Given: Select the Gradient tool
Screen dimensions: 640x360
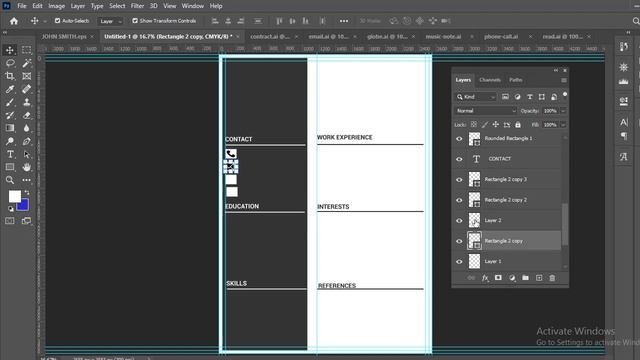Looking at the screenshot, I should point(10,128).
